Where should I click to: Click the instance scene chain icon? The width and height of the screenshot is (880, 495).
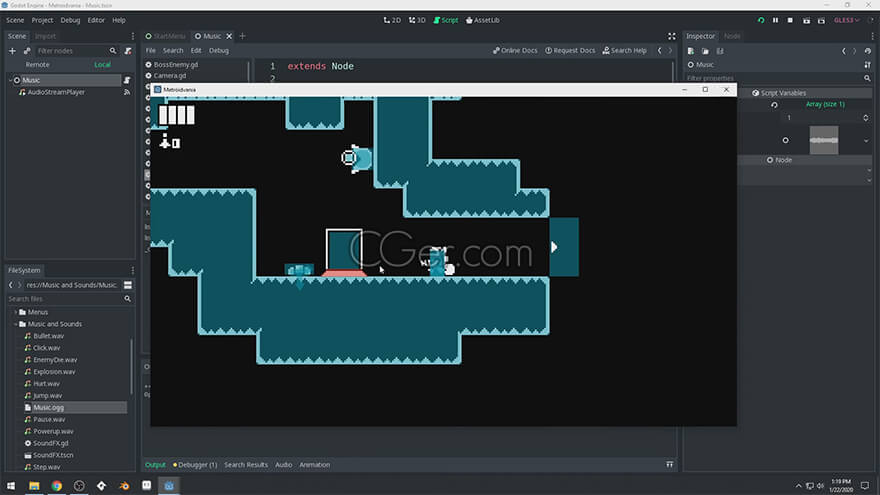[x=27, y=51]
